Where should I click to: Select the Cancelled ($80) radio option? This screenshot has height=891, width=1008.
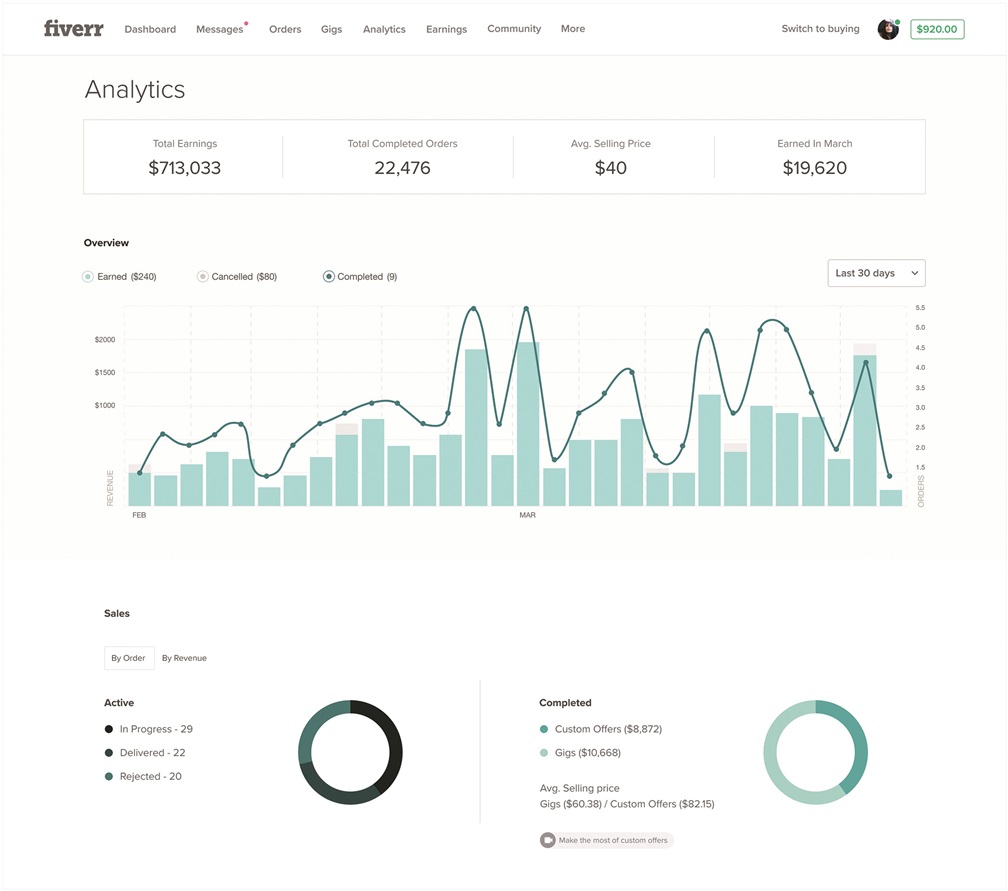(203, 277)
